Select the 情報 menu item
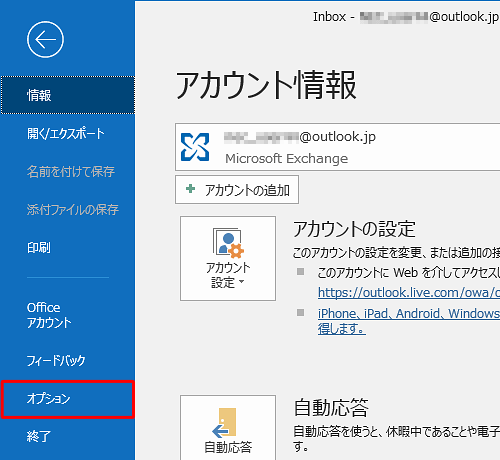 click(x=68, y=95)
